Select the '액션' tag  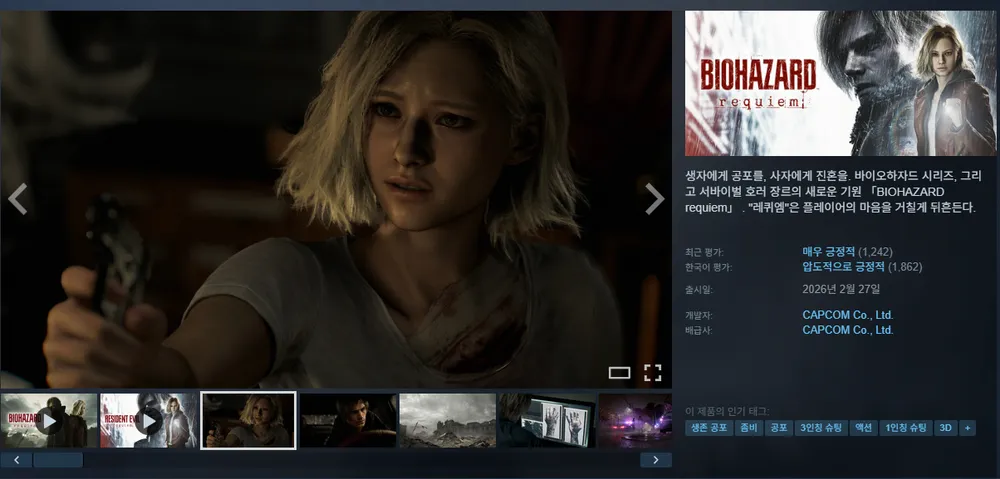coord(863,428)
